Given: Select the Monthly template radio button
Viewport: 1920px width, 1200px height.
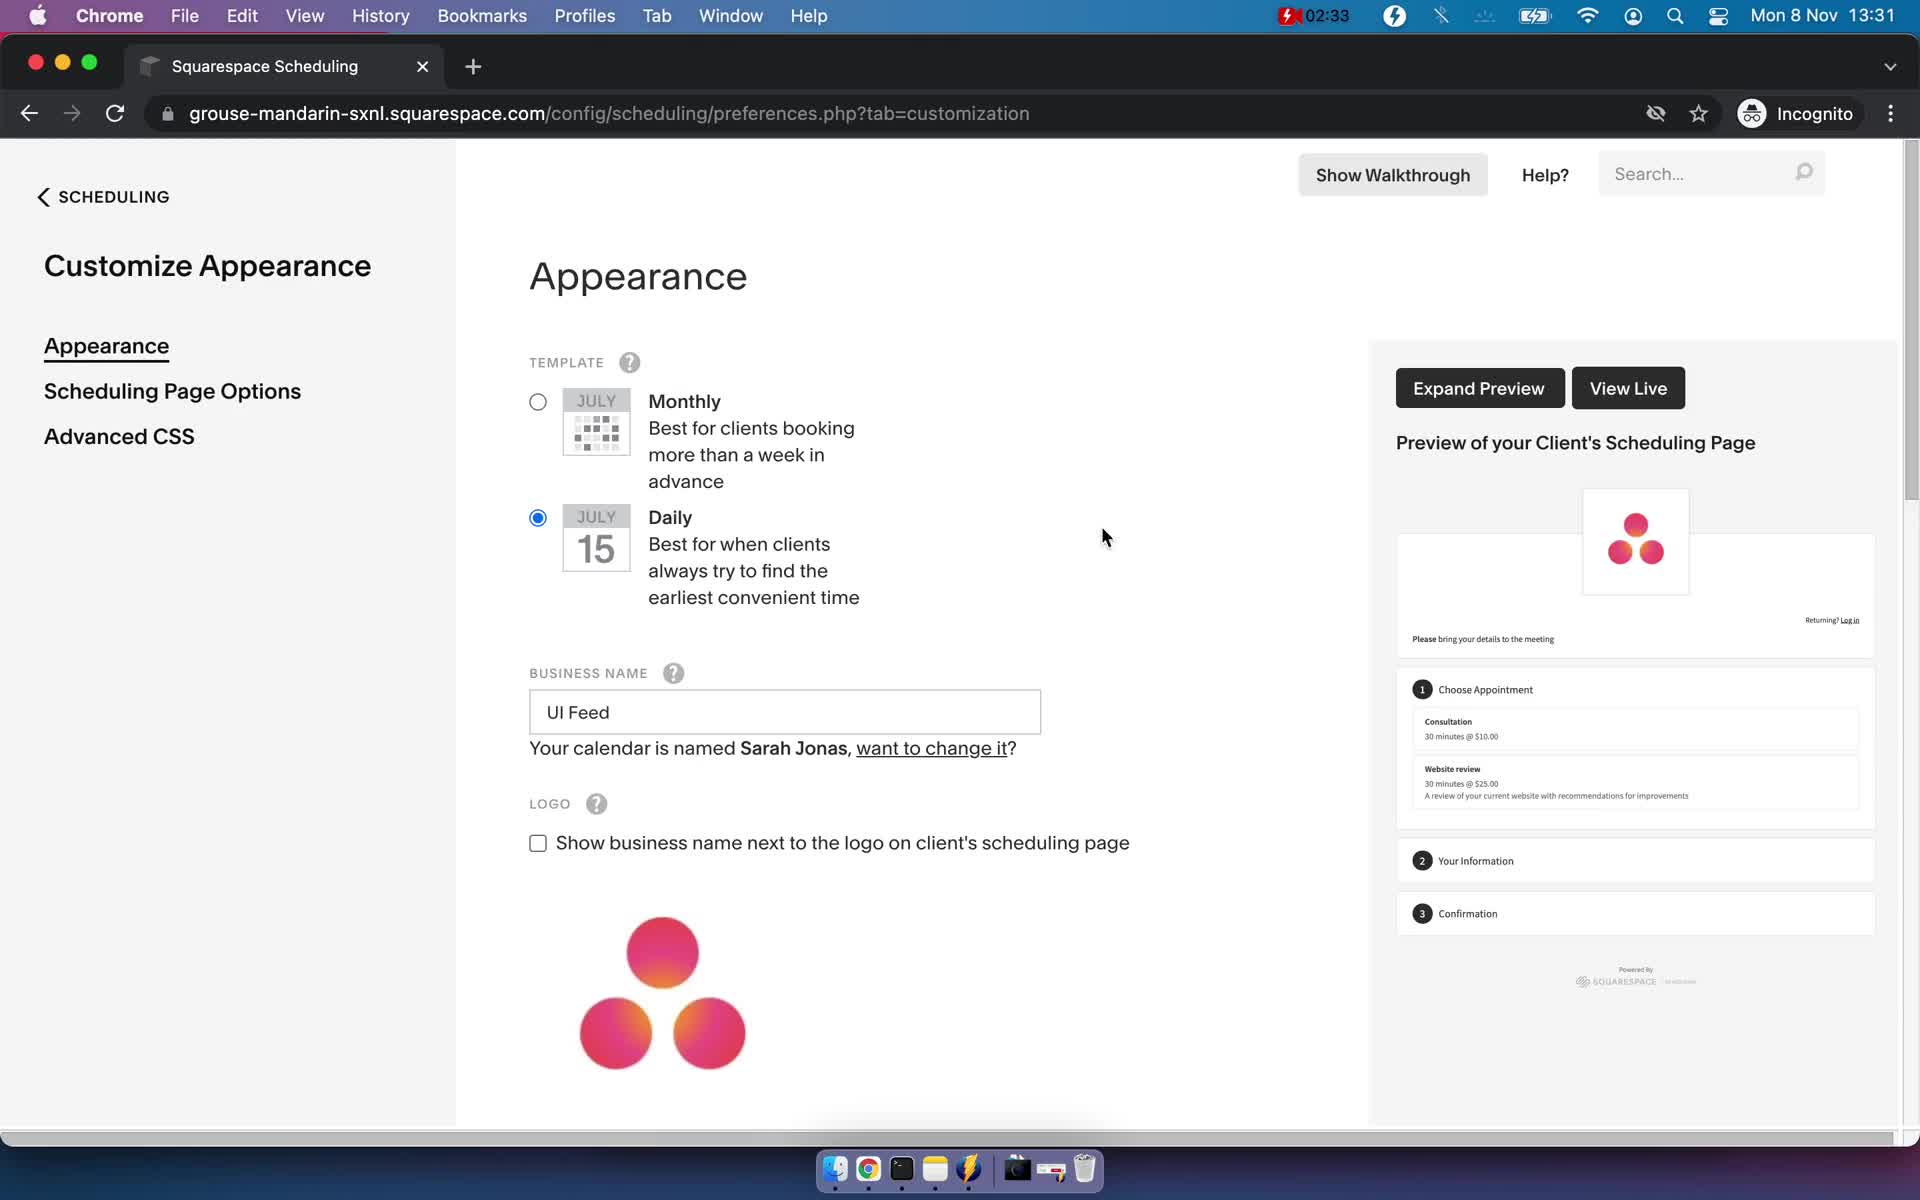Looking at the screenshot, I should (x=538, y=402).
